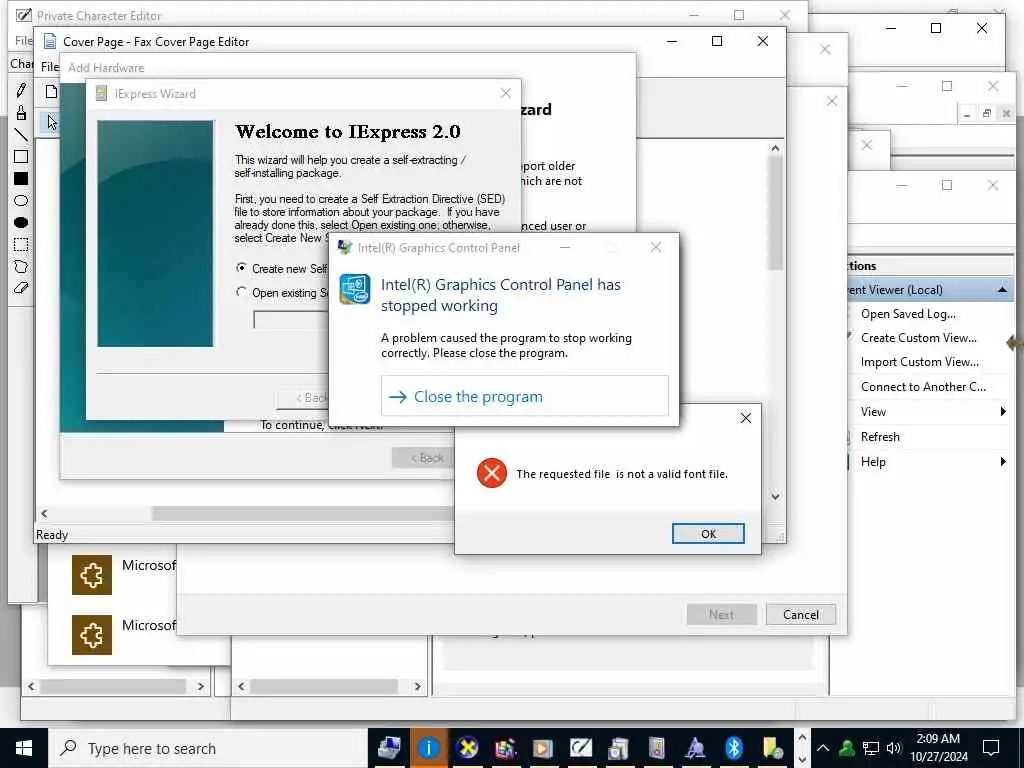Screen dimensions: 1024x768
Task: Open the File menu in Private Character Editor
Action: tap(24, 40)
